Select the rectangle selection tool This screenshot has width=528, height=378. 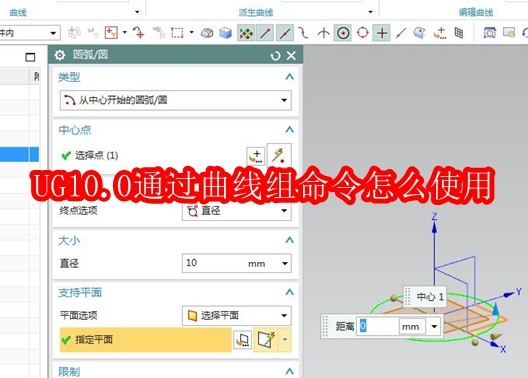pos(177,33)
